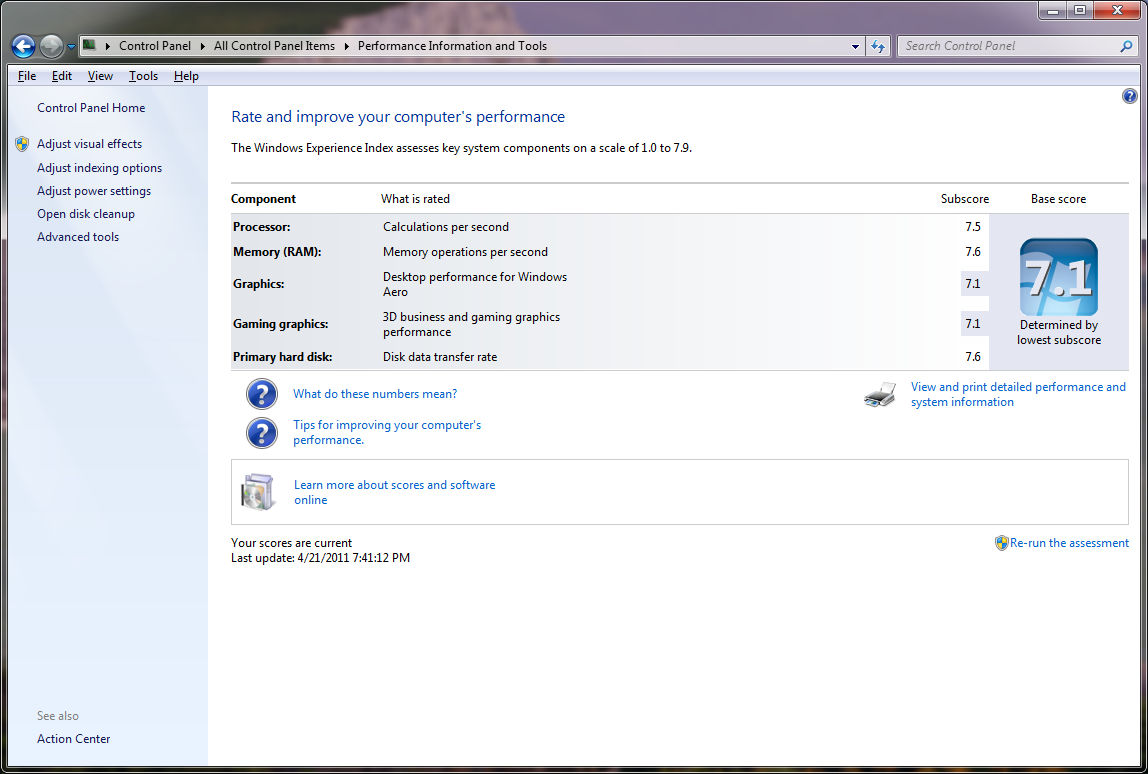Image resolution: width=1148 pixels, height=774 pixels.
Task: Open Tips for improving your computer's performance
Action: [x=387, y=432]
